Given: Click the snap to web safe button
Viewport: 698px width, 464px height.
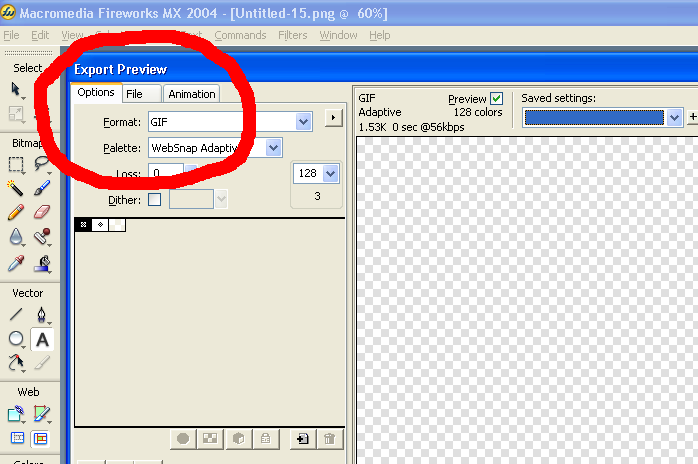Looking at the screenshot, I should click(x=239, y=439).
